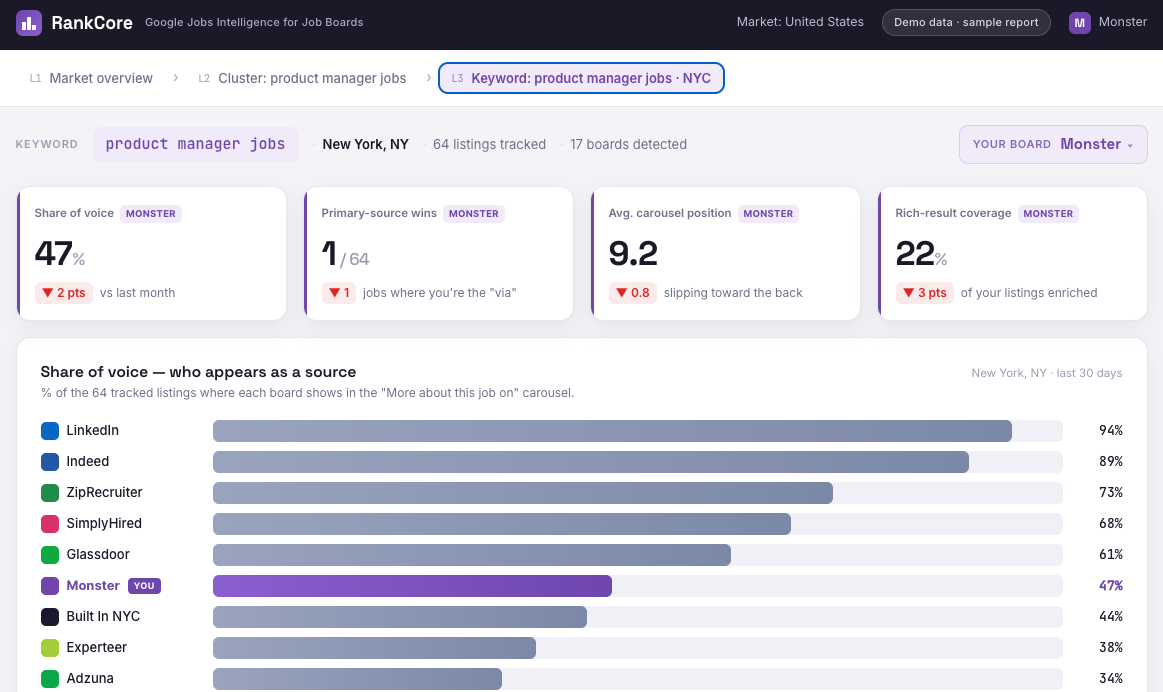Click the red triangle beside 0.8
This screenshot has width=1163, height=692.
622,293
